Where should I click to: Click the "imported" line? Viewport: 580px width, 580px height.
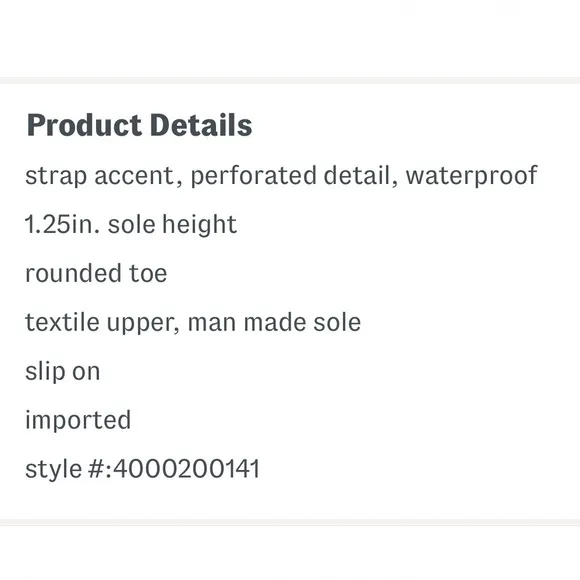(78, 420)
